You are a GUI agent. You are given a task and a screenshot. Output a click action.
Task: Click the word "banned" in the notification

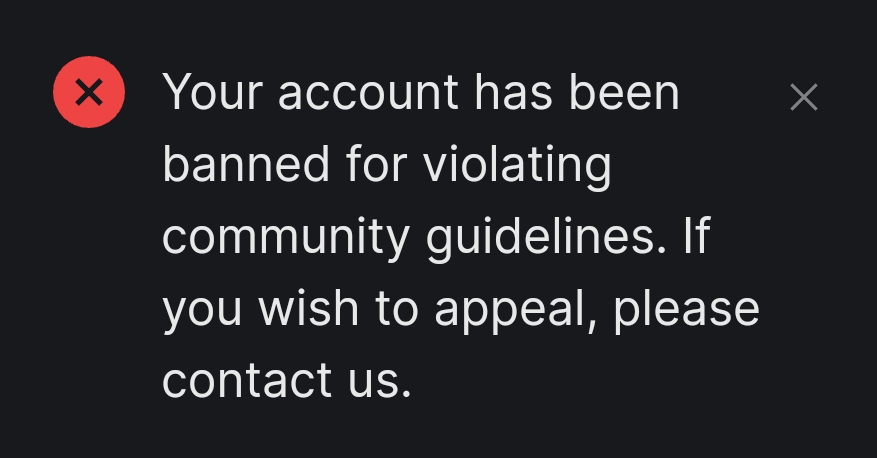click(246, 163)
